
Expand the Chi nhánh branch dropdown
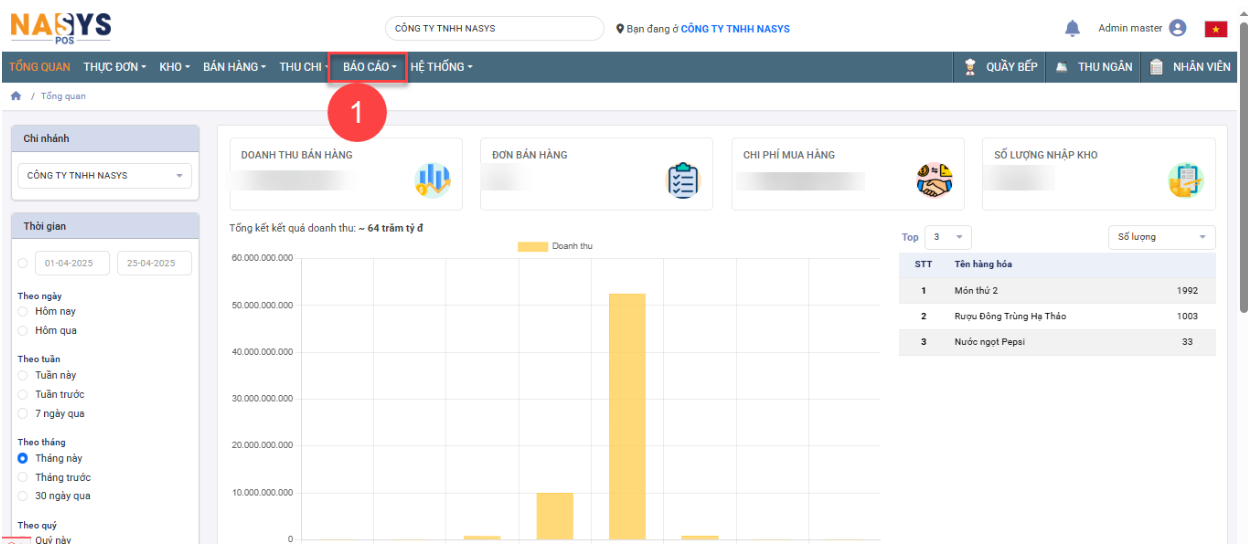(104, 176)
